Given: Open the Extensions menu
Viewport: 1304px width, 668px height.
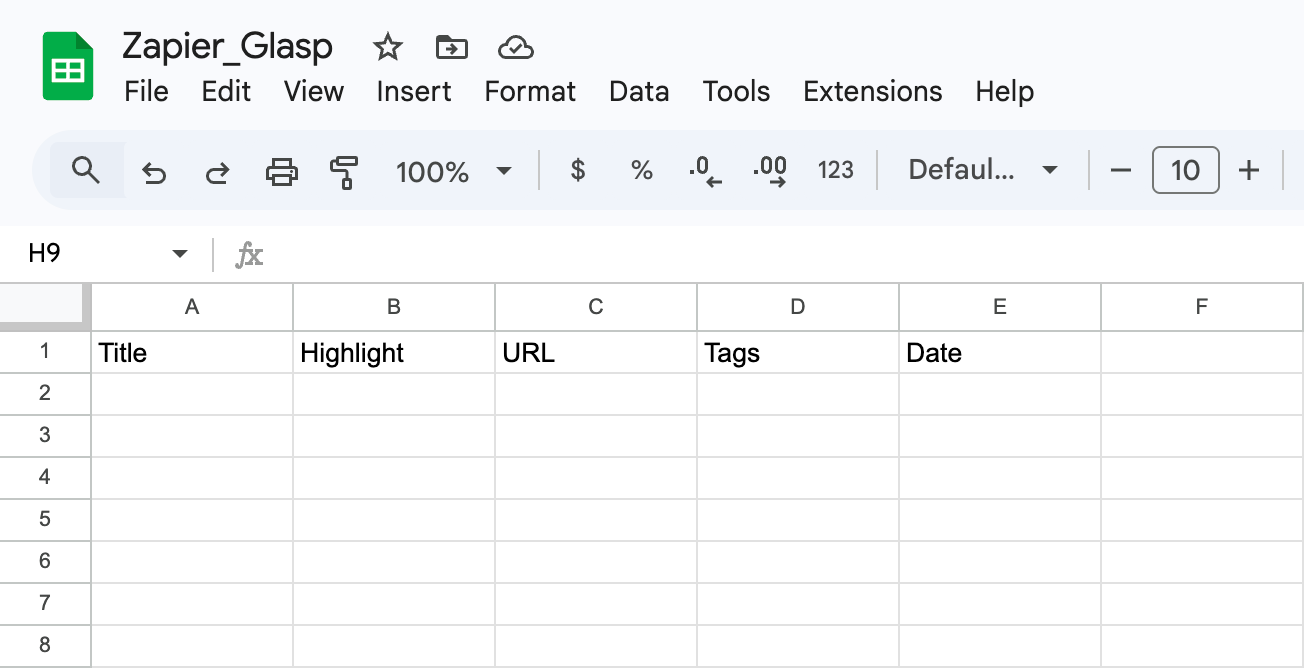Looking at the screenshot, I should 872,92.
